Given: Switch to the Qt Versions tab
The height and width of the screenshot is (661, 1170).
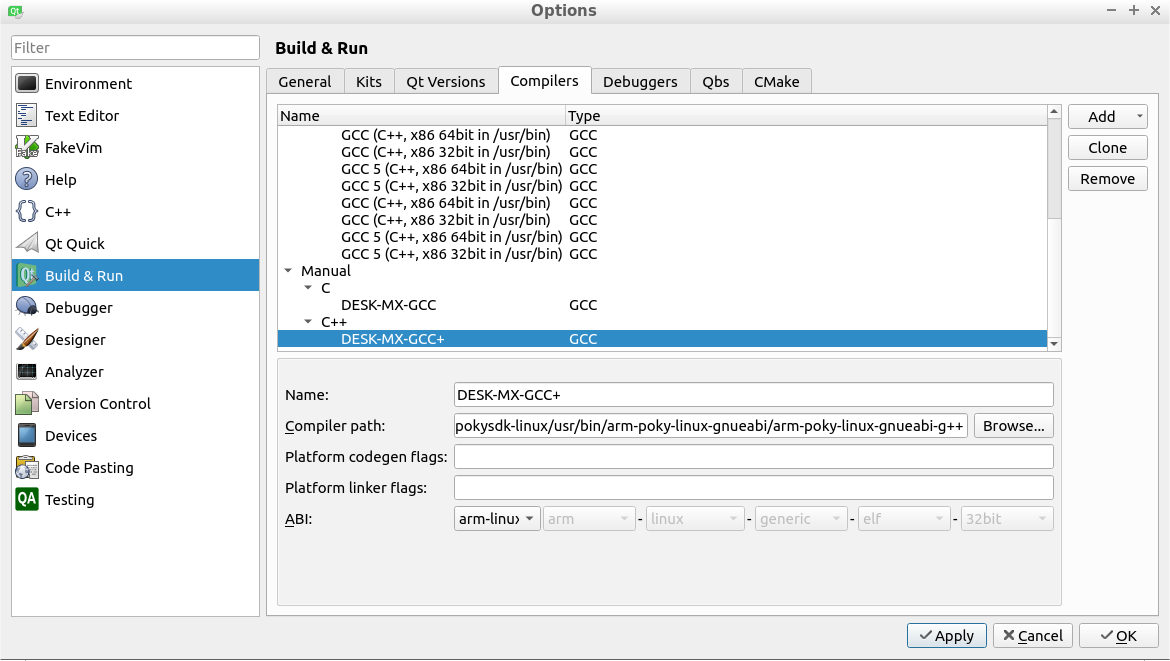Looking at the screenshot, I should (446, 82).
